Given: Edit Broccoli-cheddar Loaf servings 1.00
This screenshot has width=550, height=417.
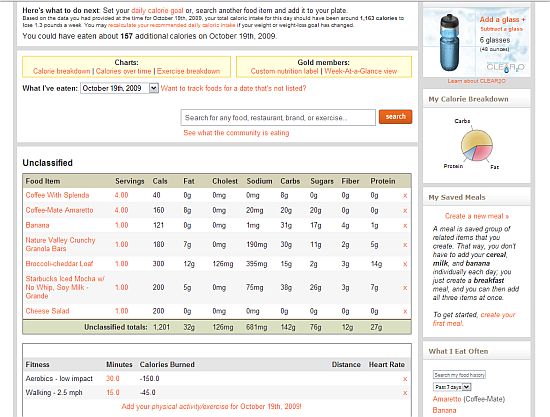Looking at the screenshot, I should pos(121,264).
